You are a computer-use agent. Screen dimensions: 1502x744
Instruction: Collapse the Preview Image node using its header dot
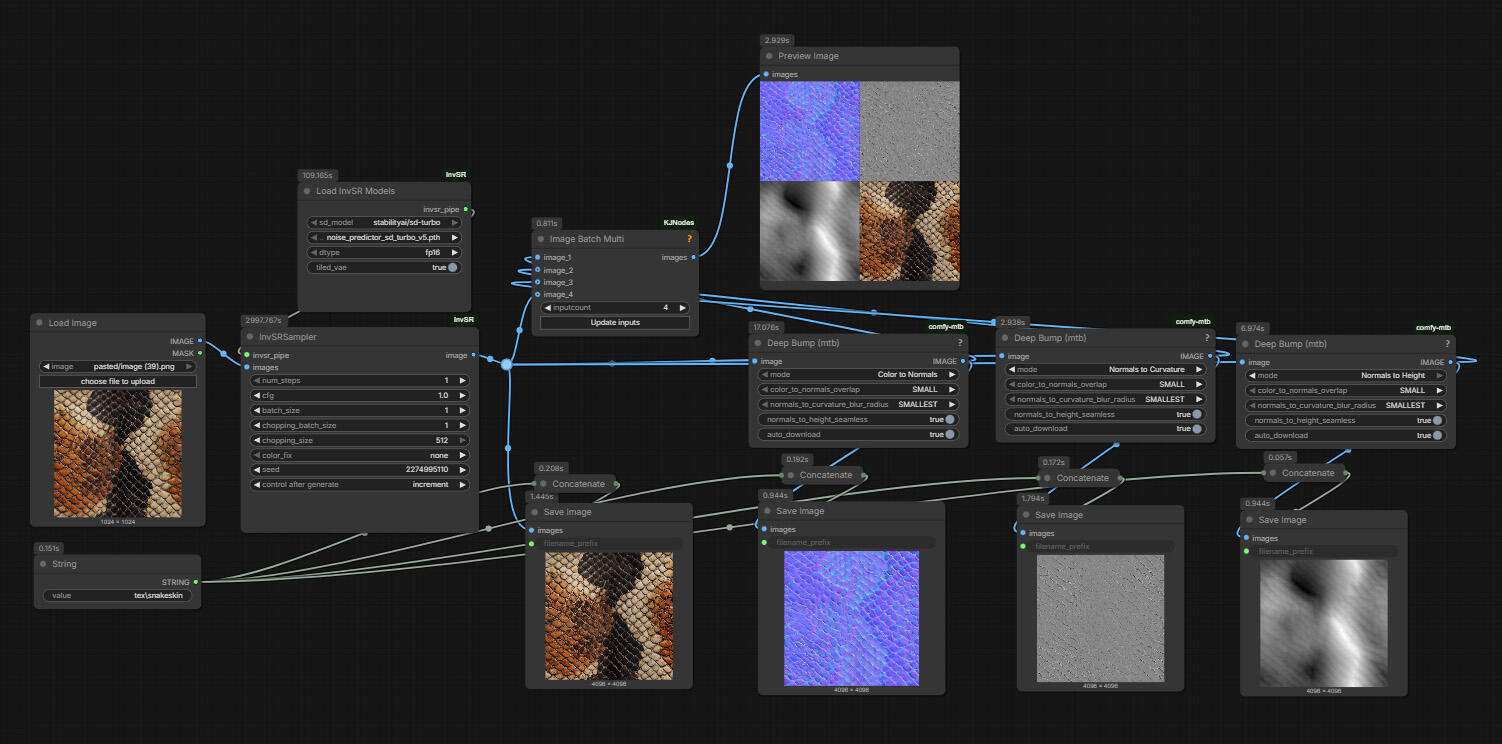click(x=769, y=56)
